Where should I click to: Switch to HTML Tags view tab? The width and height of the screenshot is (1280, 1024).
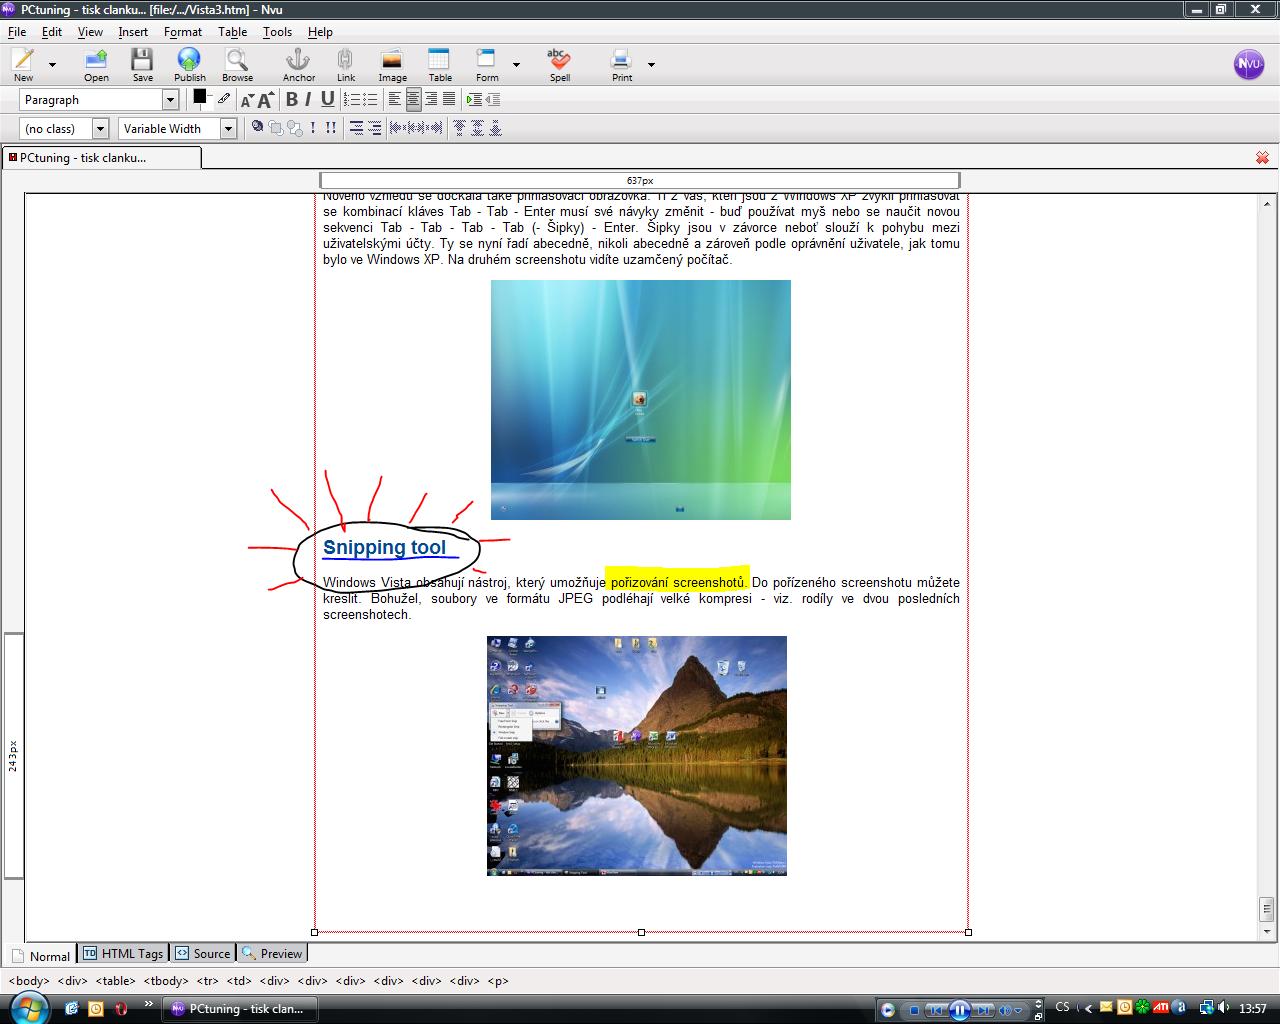(123, 953)
